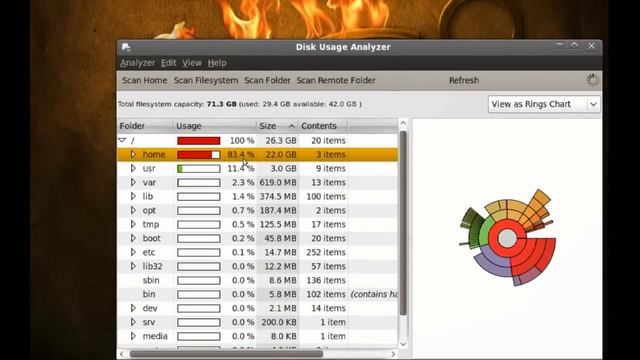Click '187.4 MB' size for opt
This screenshot has height=360, width=640.
[x=278, y=210]
